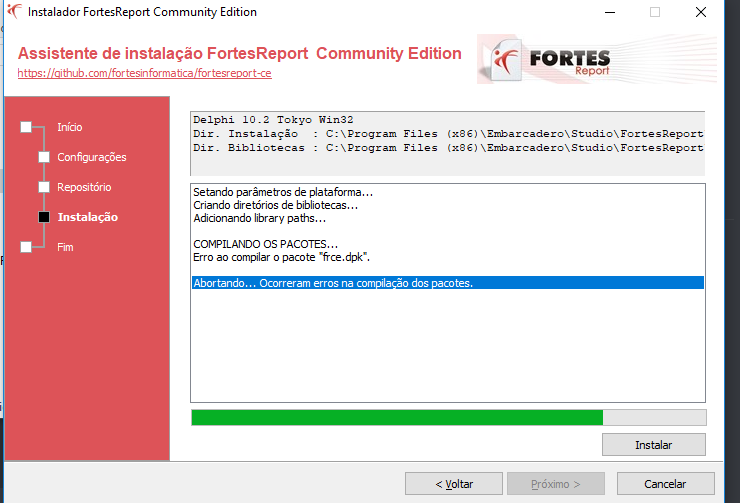The width and height of the screenshot is (740, 503).
Task: Select the Início step marker box
Action: click(26, 127)
